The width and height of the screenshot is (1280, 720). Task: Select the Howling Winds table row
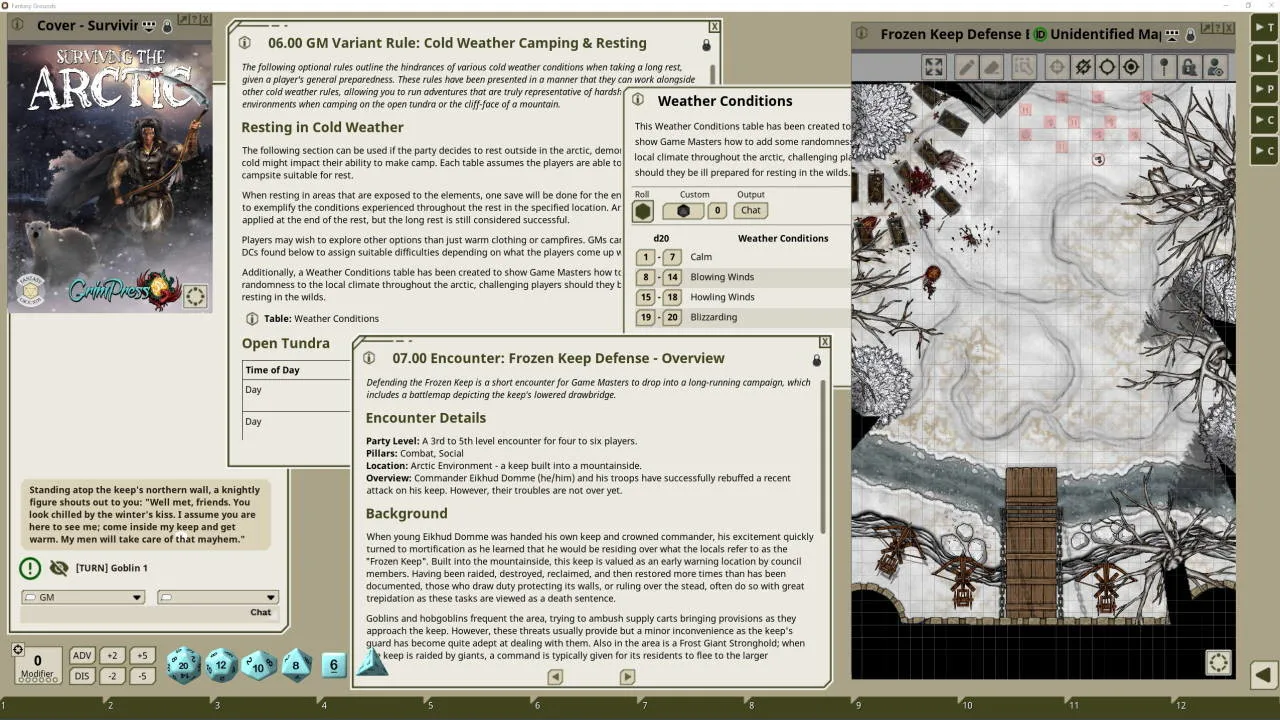(742, 297)
